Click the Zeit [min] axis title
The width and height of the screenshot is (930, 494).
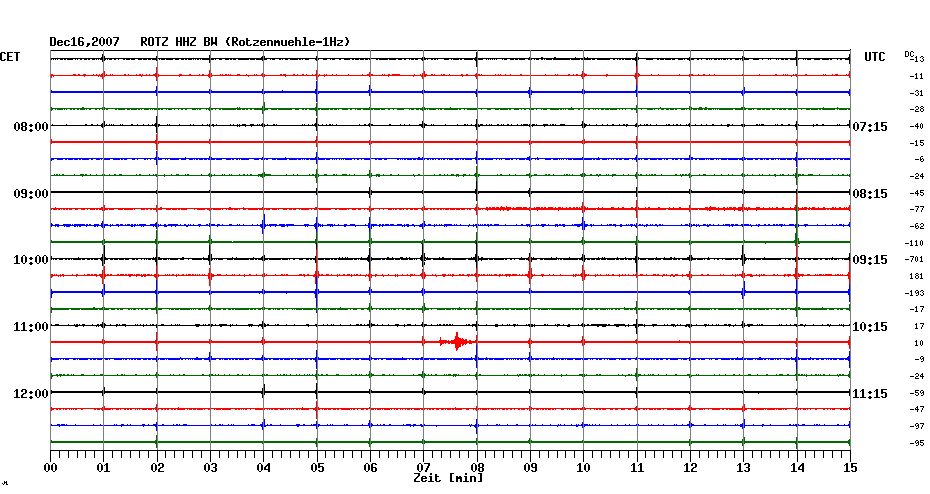click(x=448, y=478)
